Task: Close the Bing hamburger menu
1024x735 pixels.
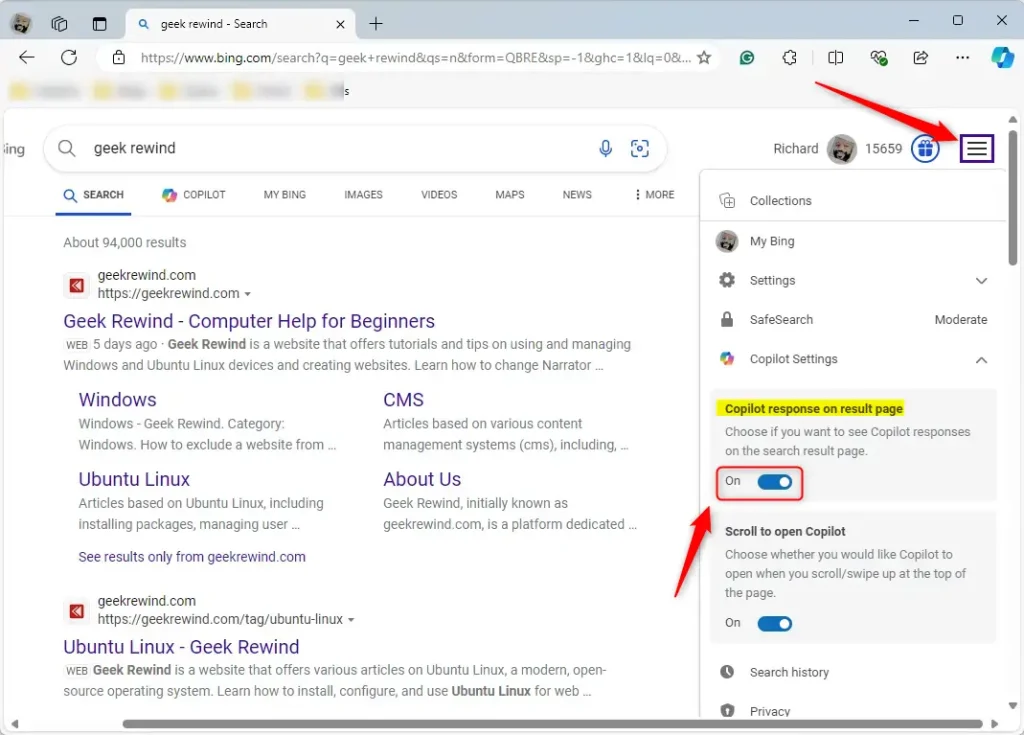Action: click(977, 148)
